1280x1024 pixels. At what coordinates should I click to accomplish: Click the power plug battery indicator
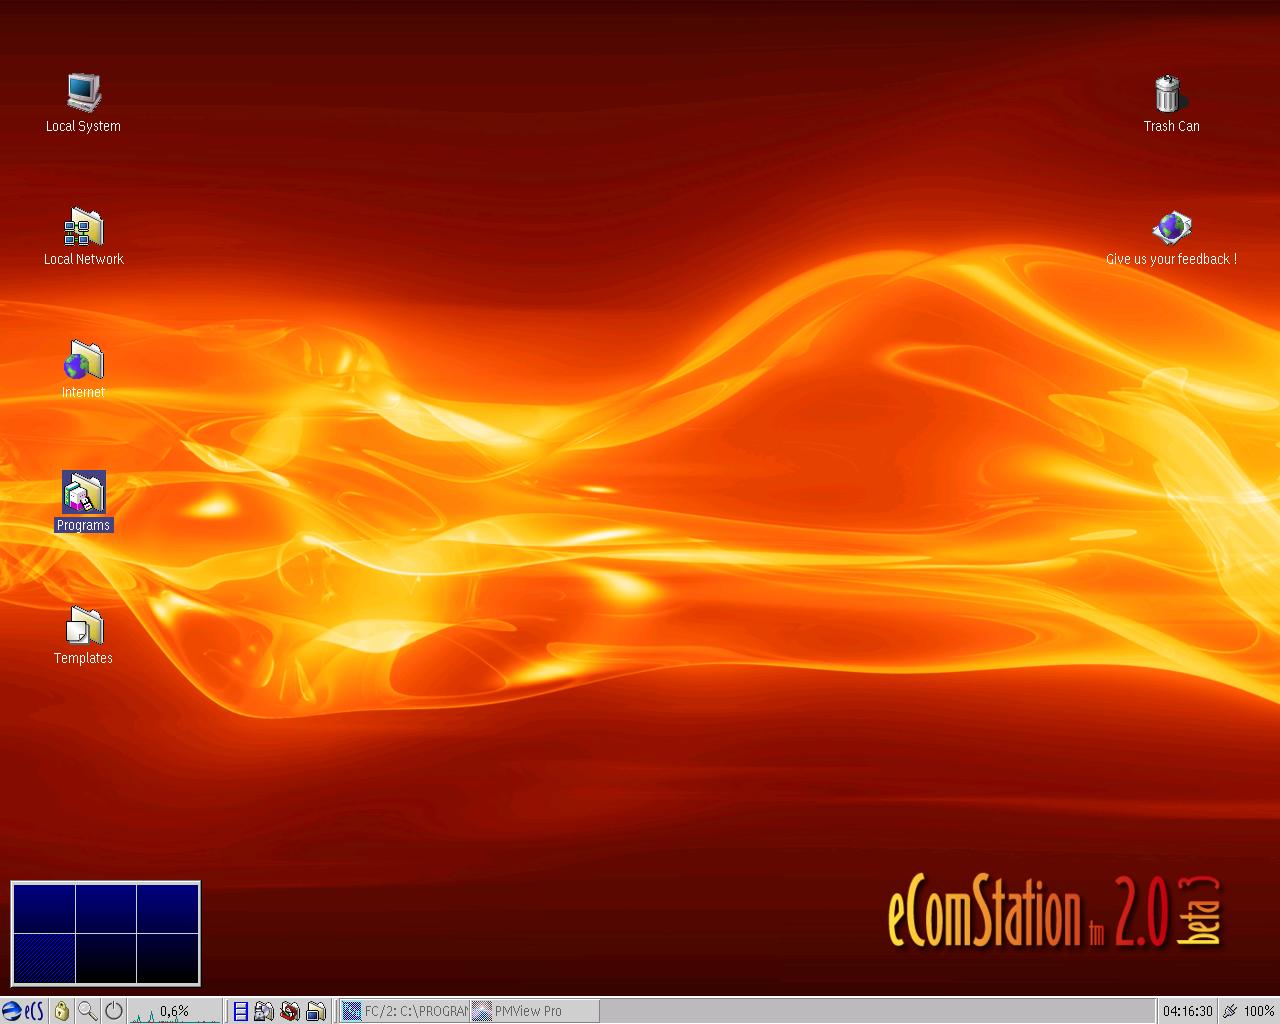coord(1230,1011)
